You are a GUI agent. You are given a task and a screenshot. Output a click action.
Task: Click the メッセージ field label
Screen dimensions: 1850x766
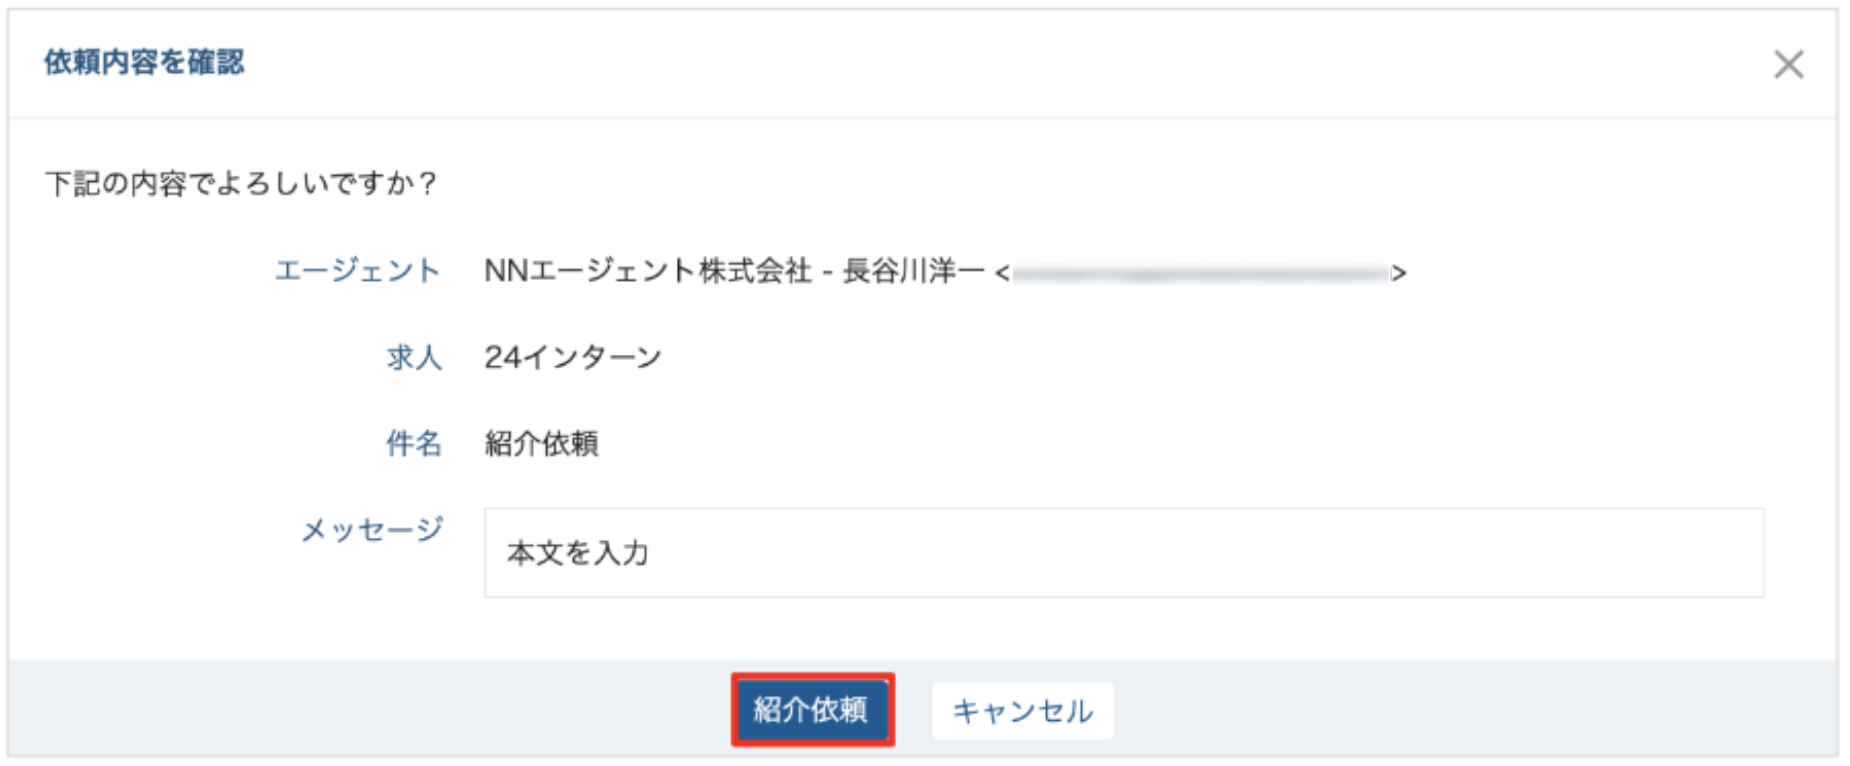[x=371, y=529]
